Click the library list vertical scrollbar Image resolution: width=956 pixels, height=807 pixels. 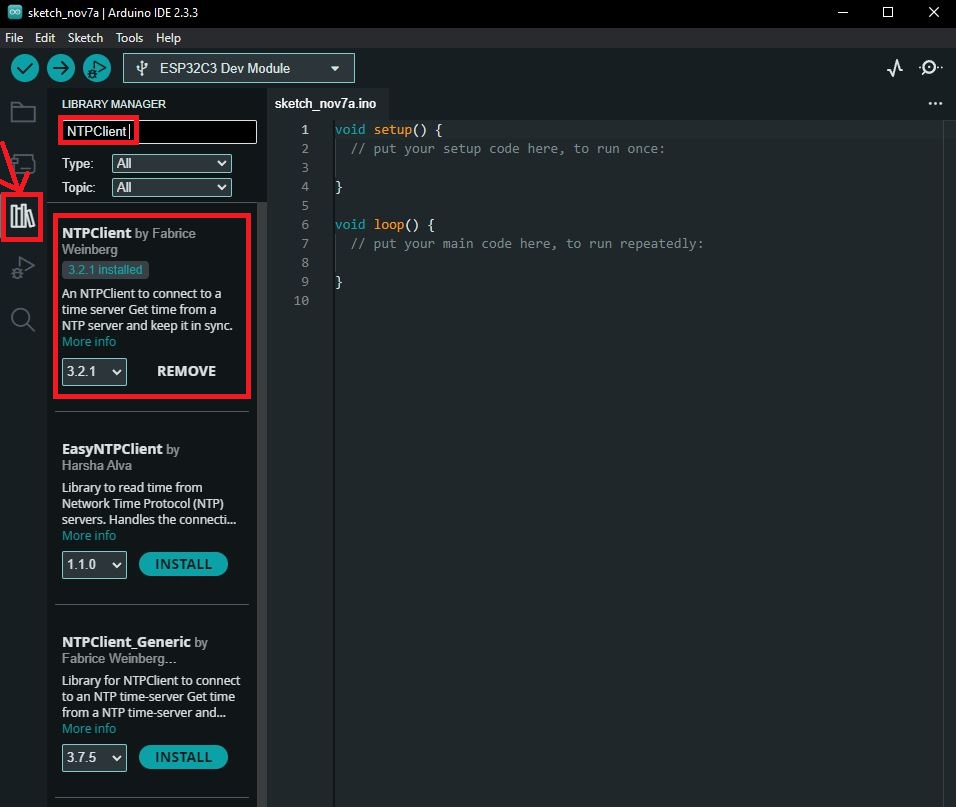tap(262, 505)
